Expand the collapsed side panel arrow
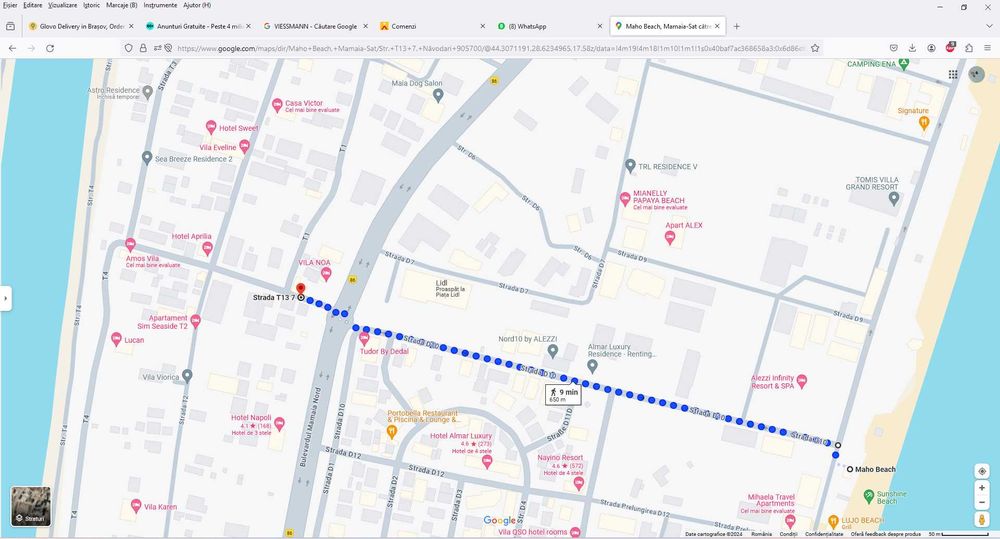Viewport: 1000px width, 539px height. point(6,298)
